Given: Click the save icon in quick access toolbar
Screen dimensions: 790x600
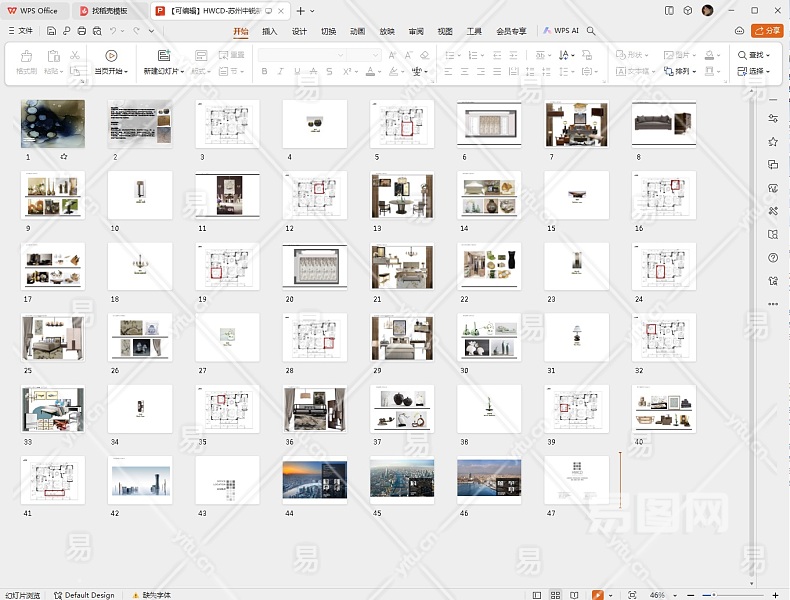Looking at the screenshot, I should coord(53,31).
